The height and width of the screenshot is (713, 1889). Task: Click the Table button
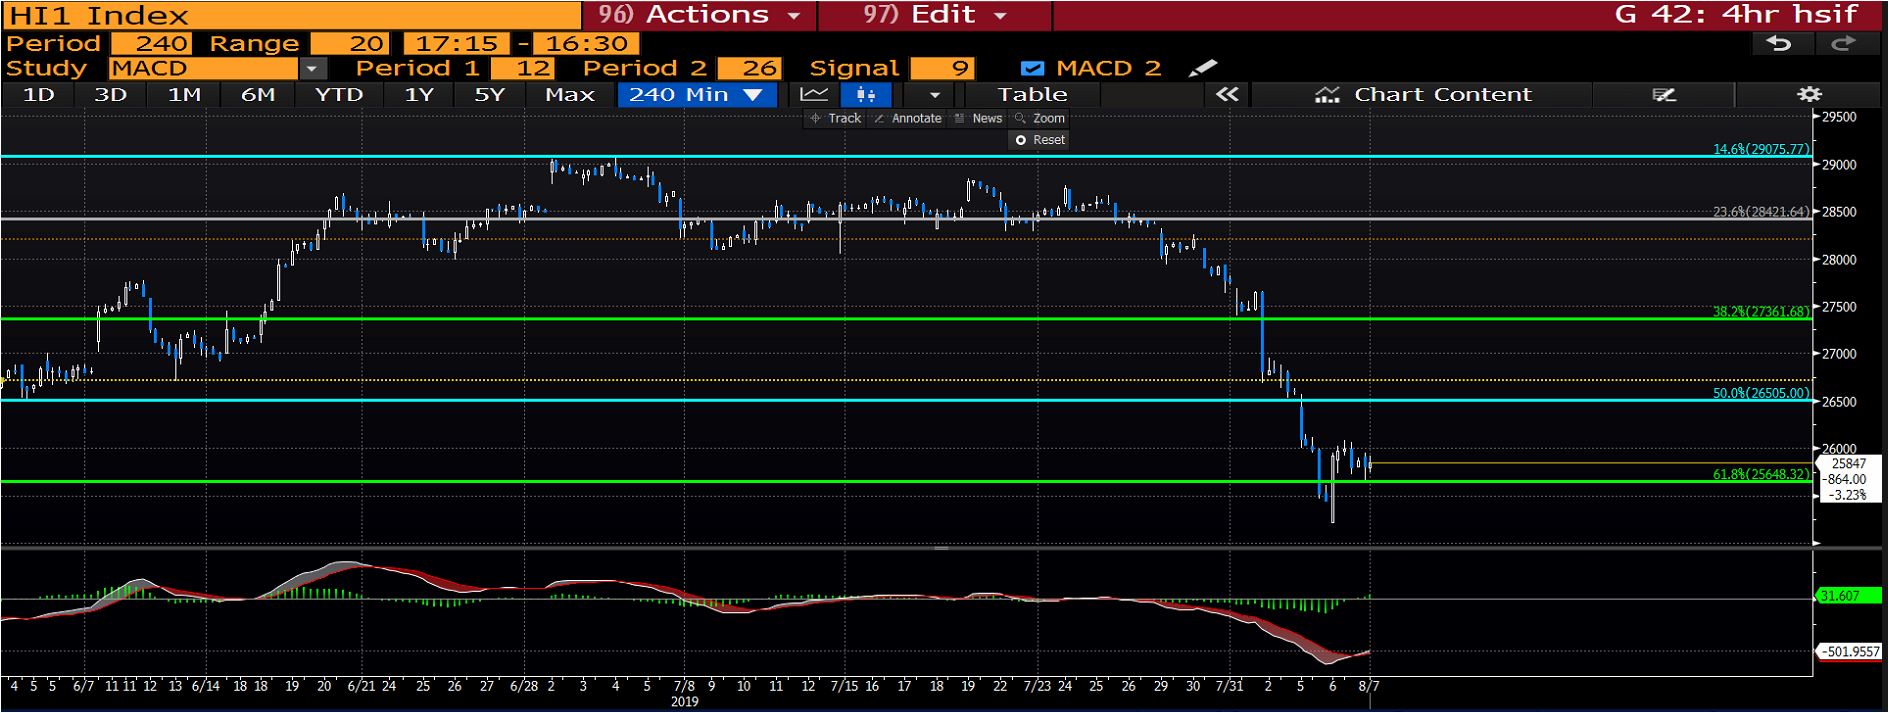pyautogui.click(x=1032, y=94)
